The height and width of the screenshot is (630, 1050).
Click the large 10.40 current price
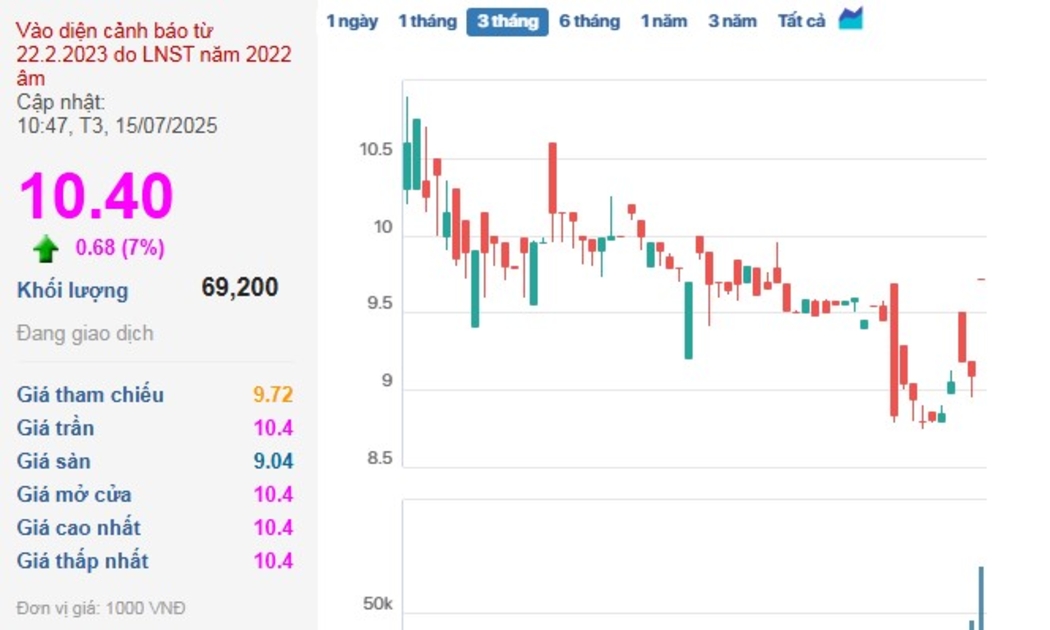click(x=96, y=196)
